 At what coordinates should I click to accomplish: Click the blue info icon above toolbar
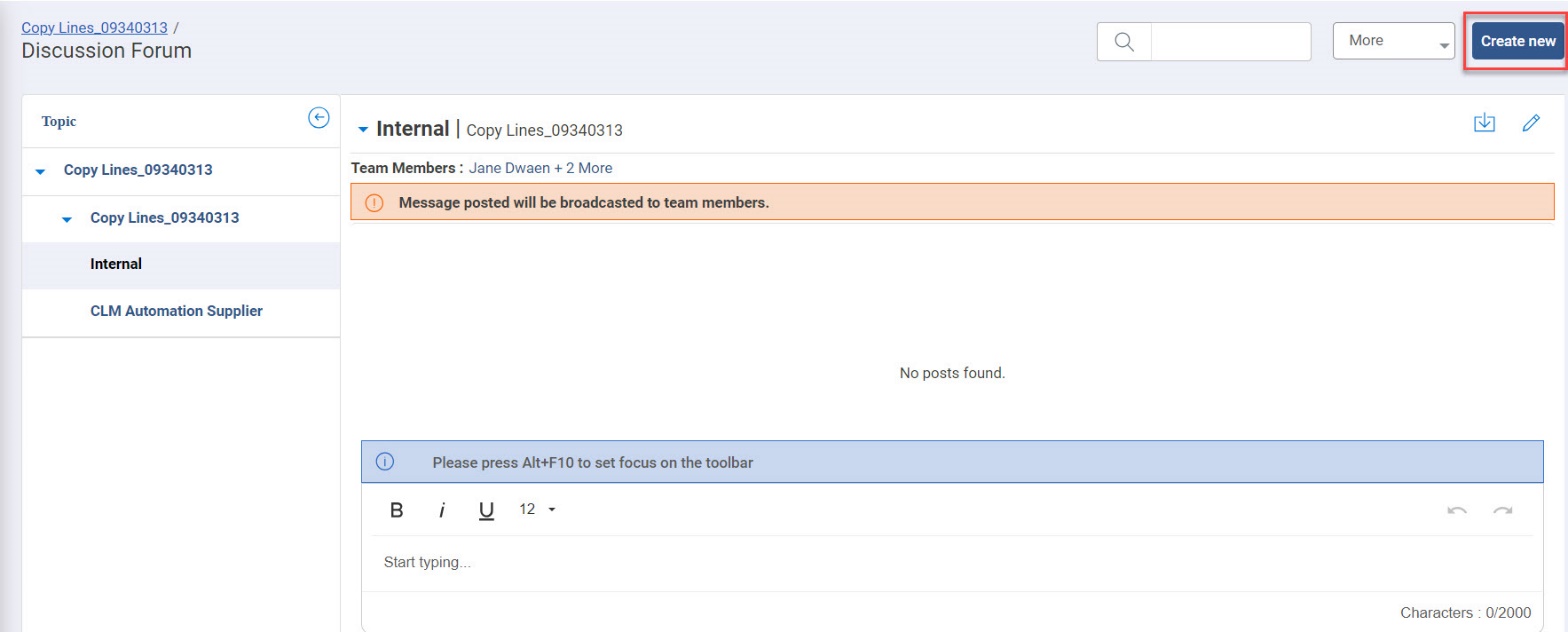pyautogui.click(x=384, y=462)
